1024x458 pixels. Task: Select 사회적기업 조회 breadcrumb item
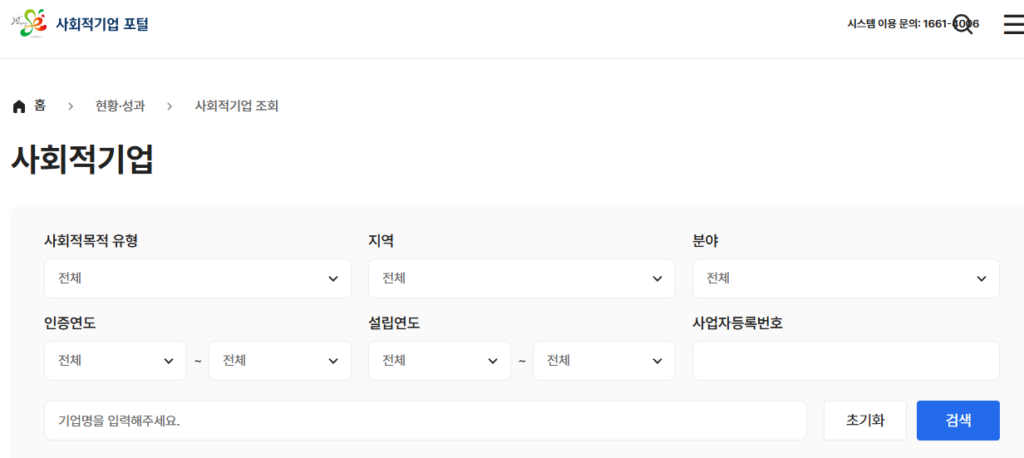tap(236, 106)
